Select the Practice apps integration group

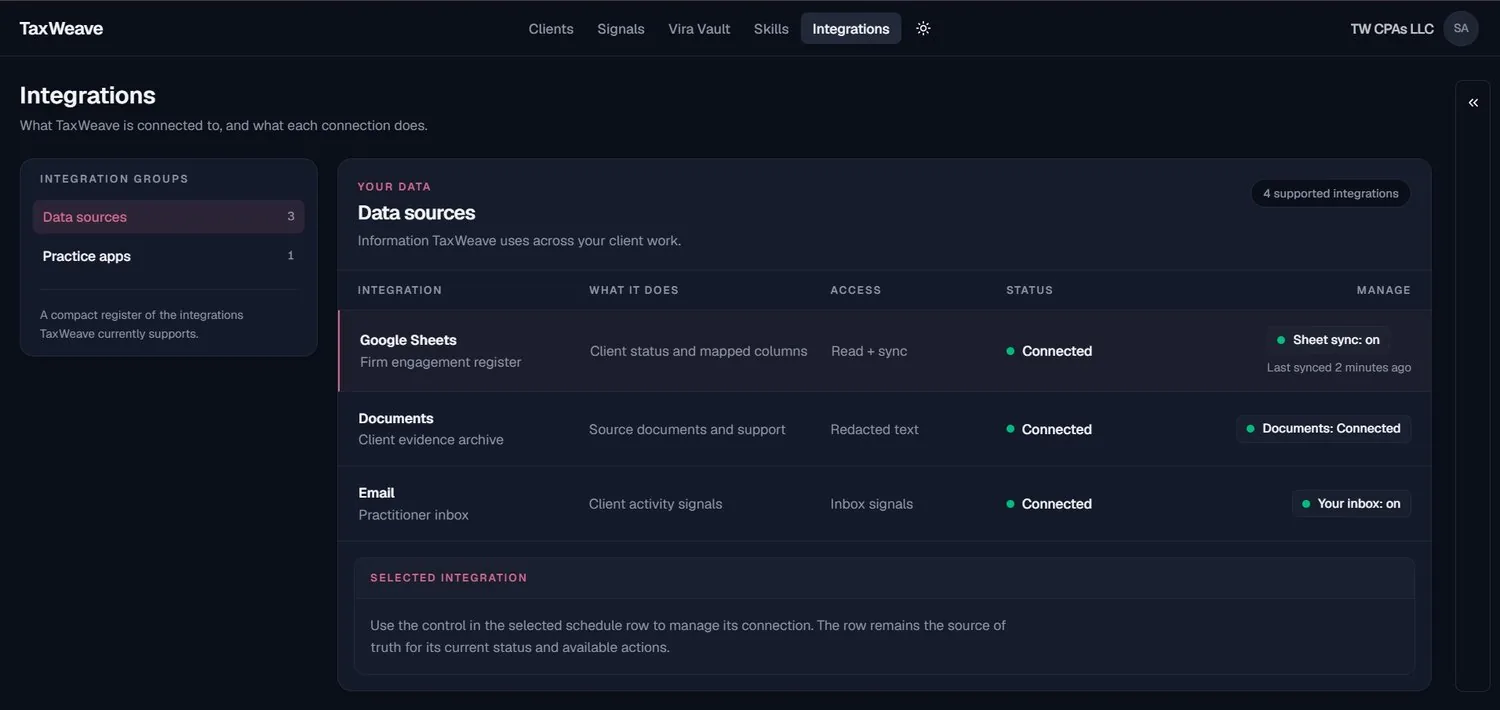168,256
